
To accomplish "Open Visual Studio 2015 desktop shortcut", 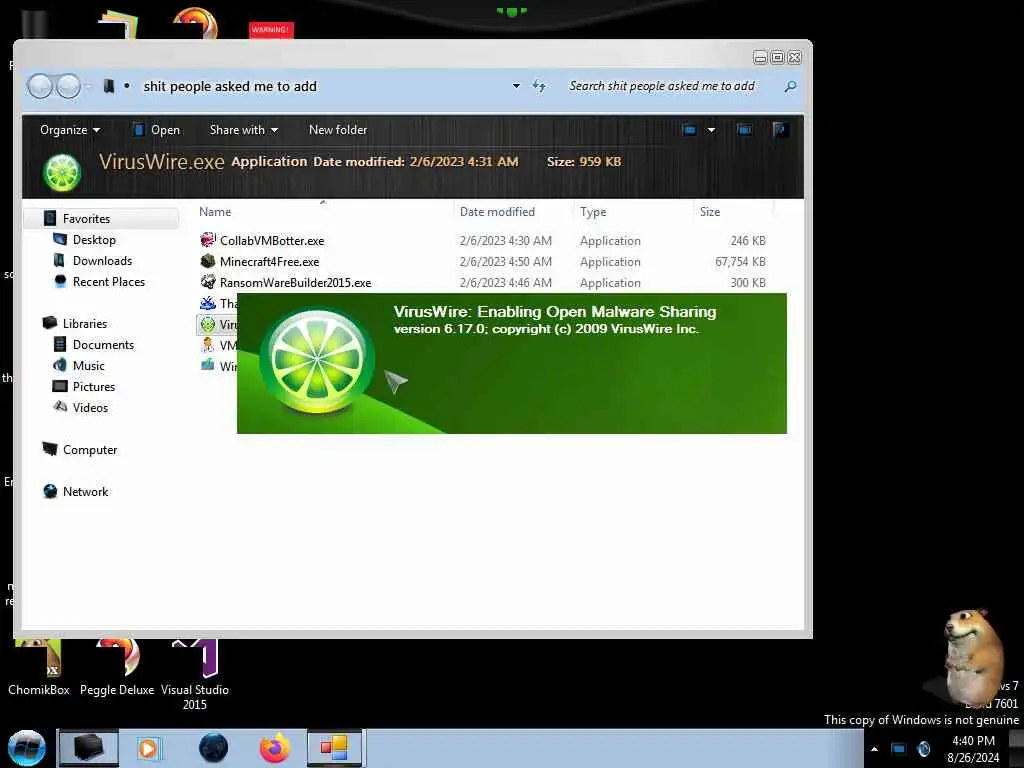I will (x=195, y=676).
